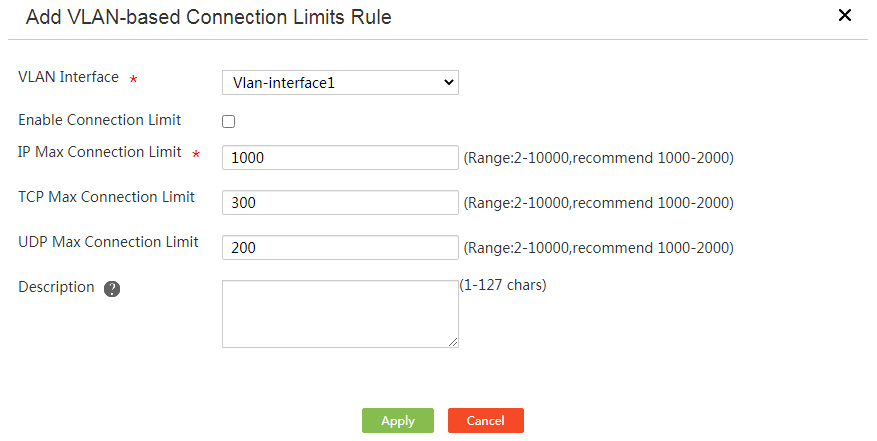Click the Description help question mark icon
Image resolution: width=877 pixels, height=441 pixels.
(112, 289)
